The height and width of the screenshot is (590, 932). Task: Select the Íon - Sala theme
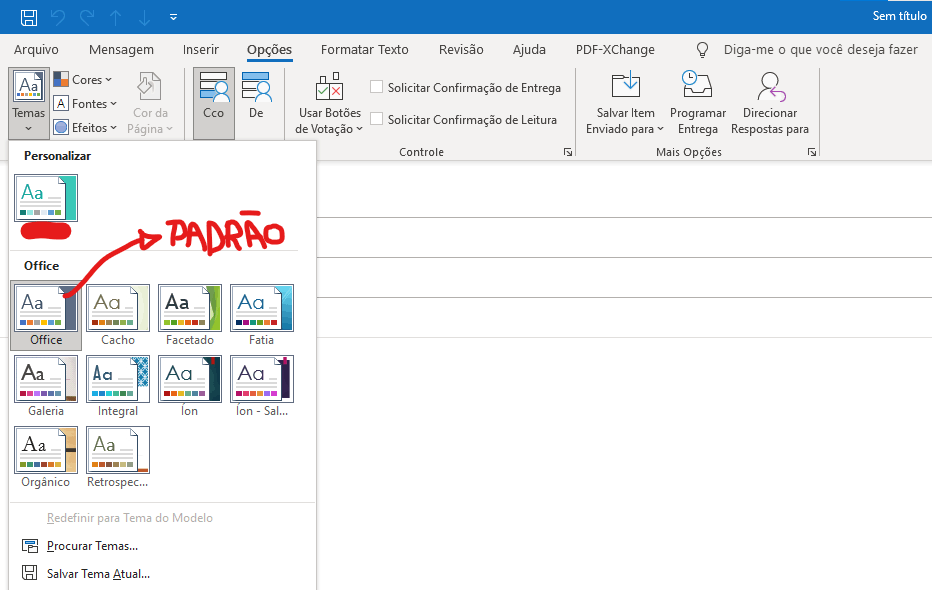click(x=262, y=387)
